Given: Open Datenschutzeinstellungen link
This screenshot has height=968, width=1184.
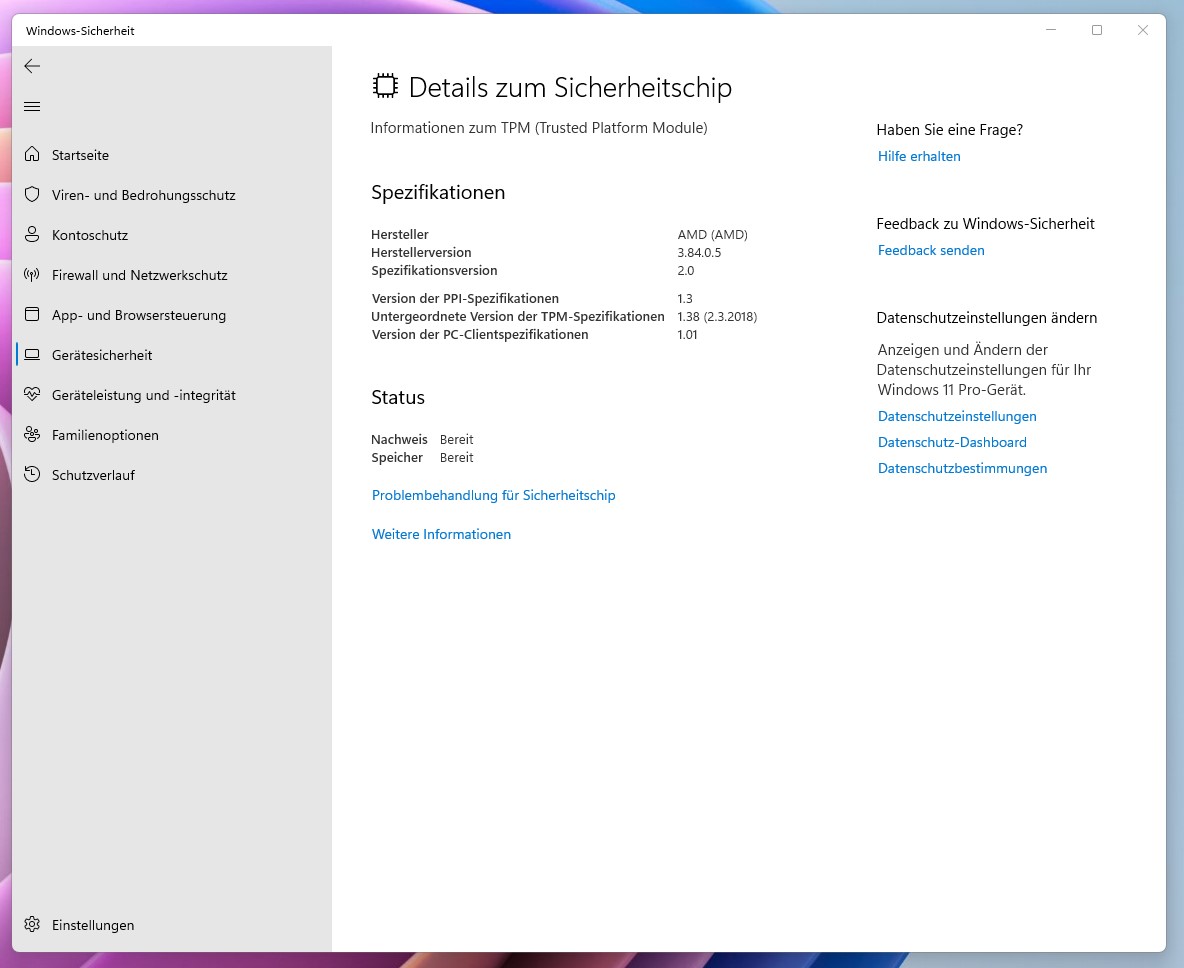Looking at the screenshot, I should 957,416.
